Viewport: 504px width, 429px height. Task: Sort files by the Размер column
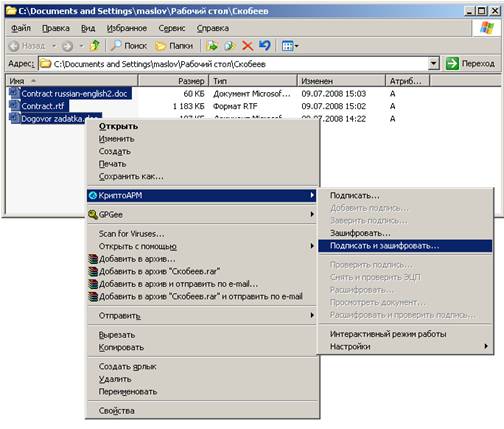click(x=173, y=81)
